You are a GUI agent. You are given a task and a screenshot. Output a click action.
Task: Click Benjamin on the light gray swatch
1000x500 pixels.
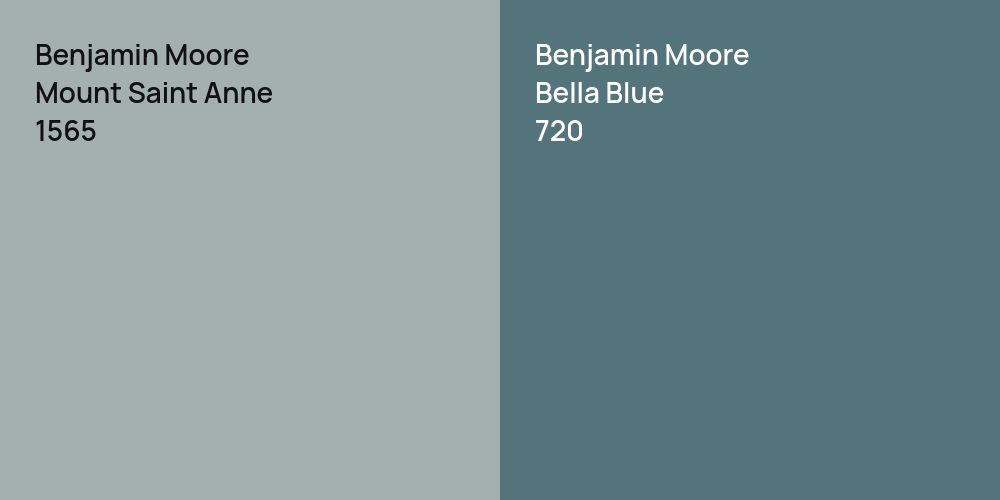(x=97, y=55)
